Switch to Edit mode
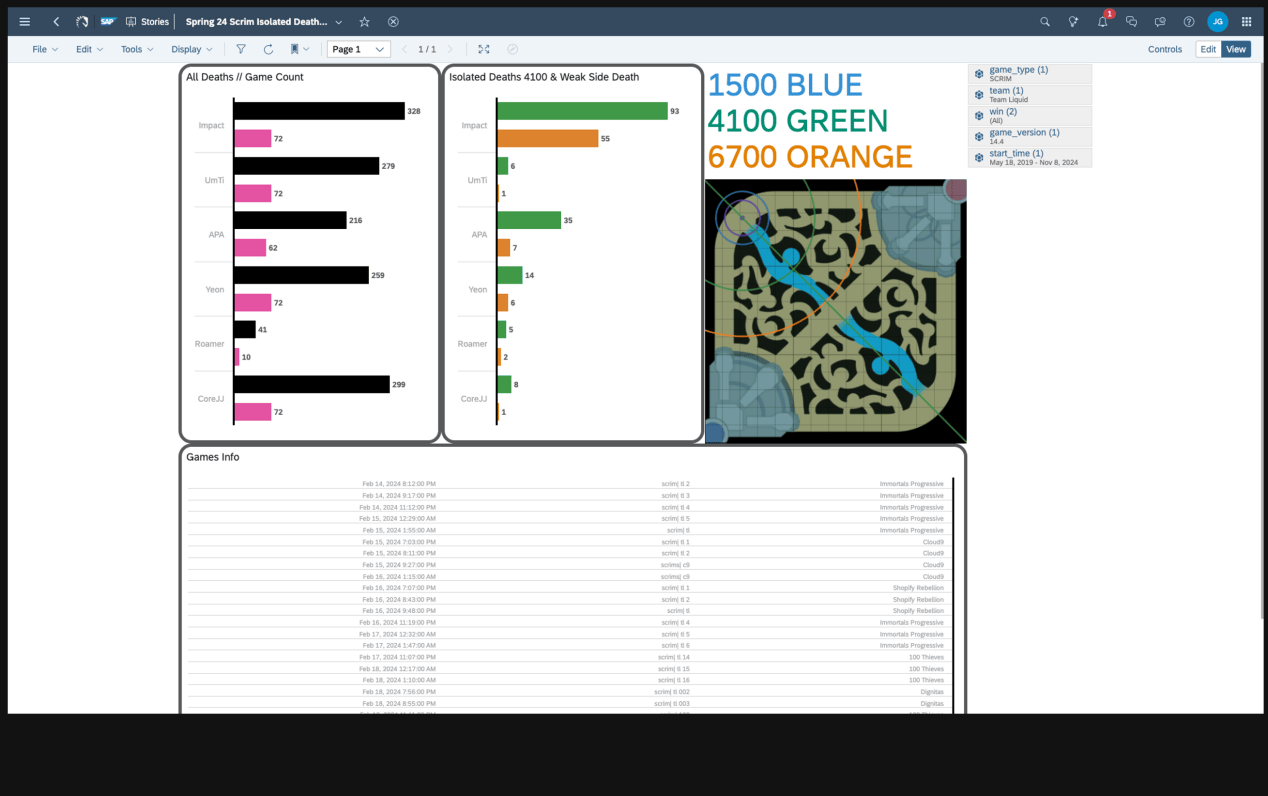Image resolution: width=1268 pixels, height=796 pixels. [x=1208, y=49]
